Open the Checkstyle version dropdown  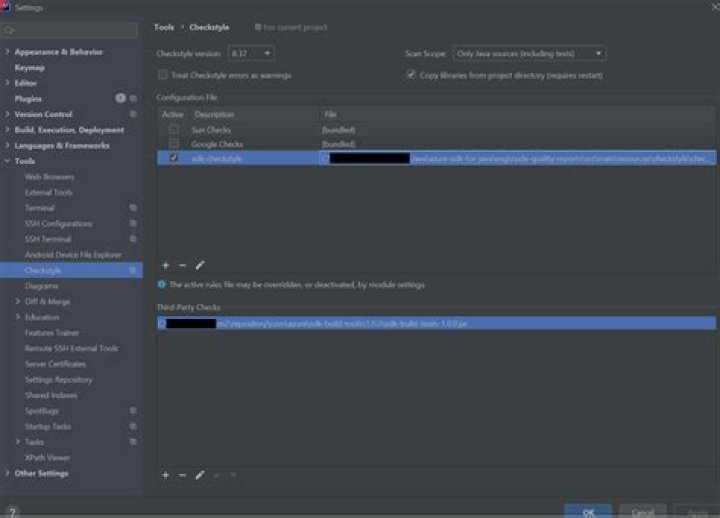tap(251, 53)
